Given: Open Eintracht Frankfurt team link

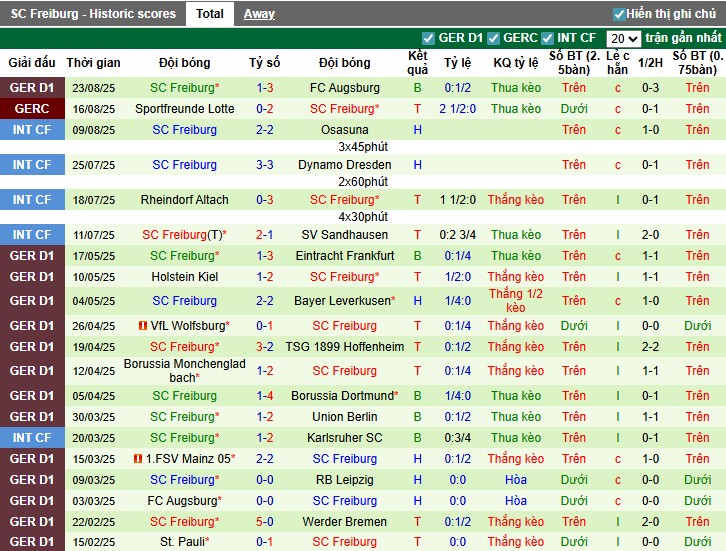Looking at the screenshot, I should tap(344, 256).
